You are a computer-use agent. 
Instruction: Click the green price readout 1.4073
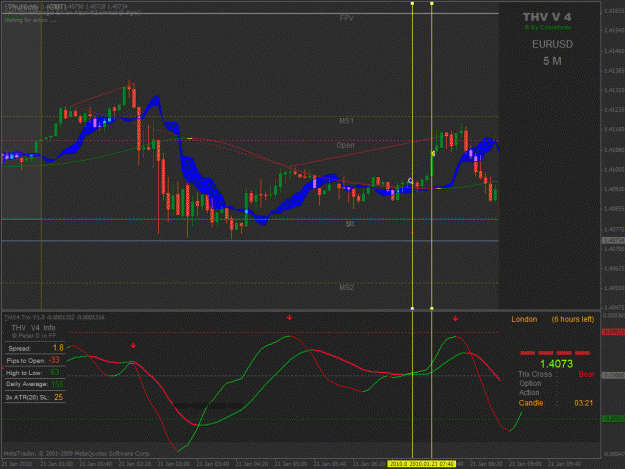coord(556,363)
